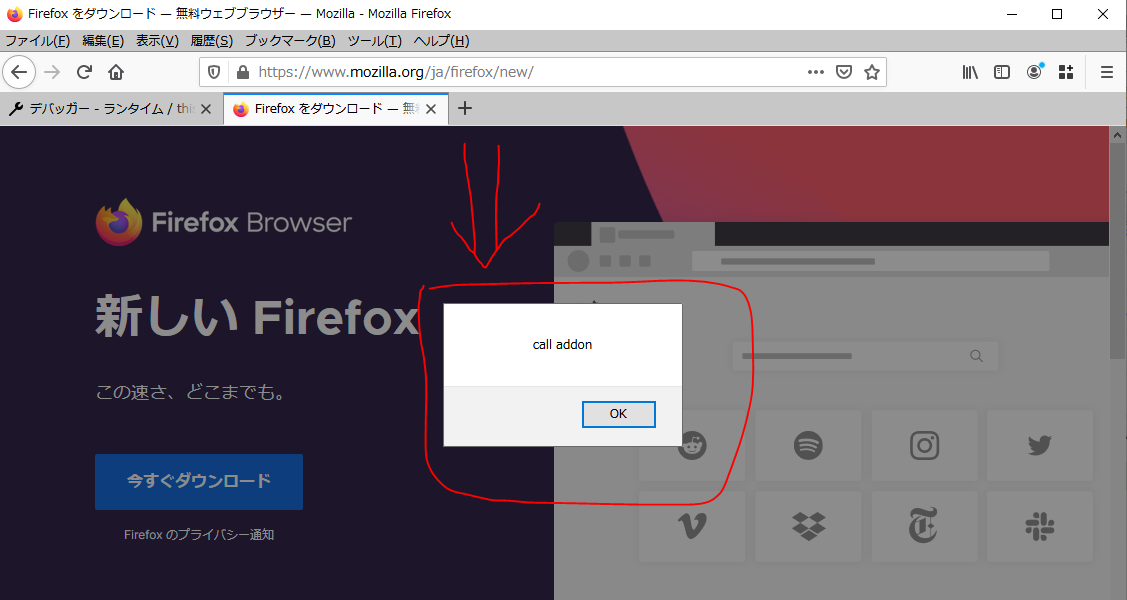Click the Firefox Browser logo

pos(224,222)
